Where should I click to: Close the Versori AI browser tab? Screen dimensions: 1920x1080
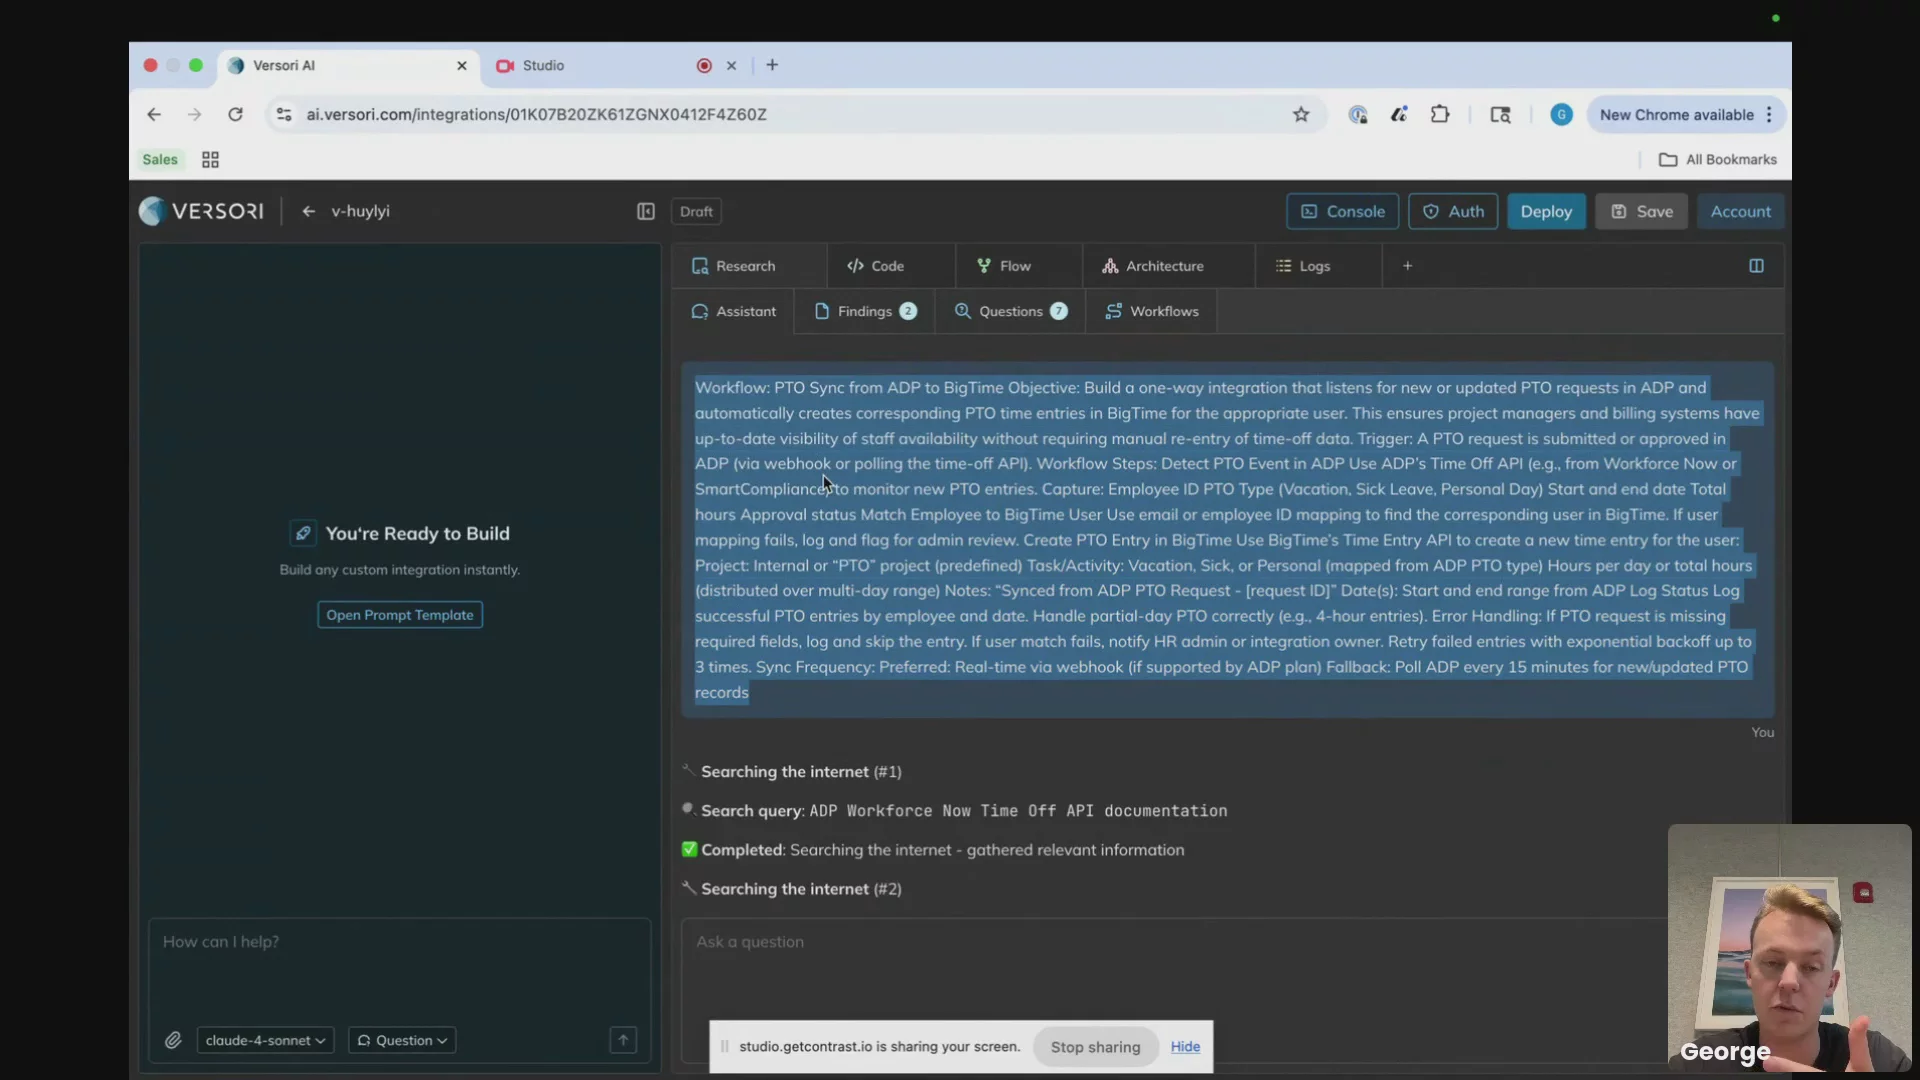461,66
